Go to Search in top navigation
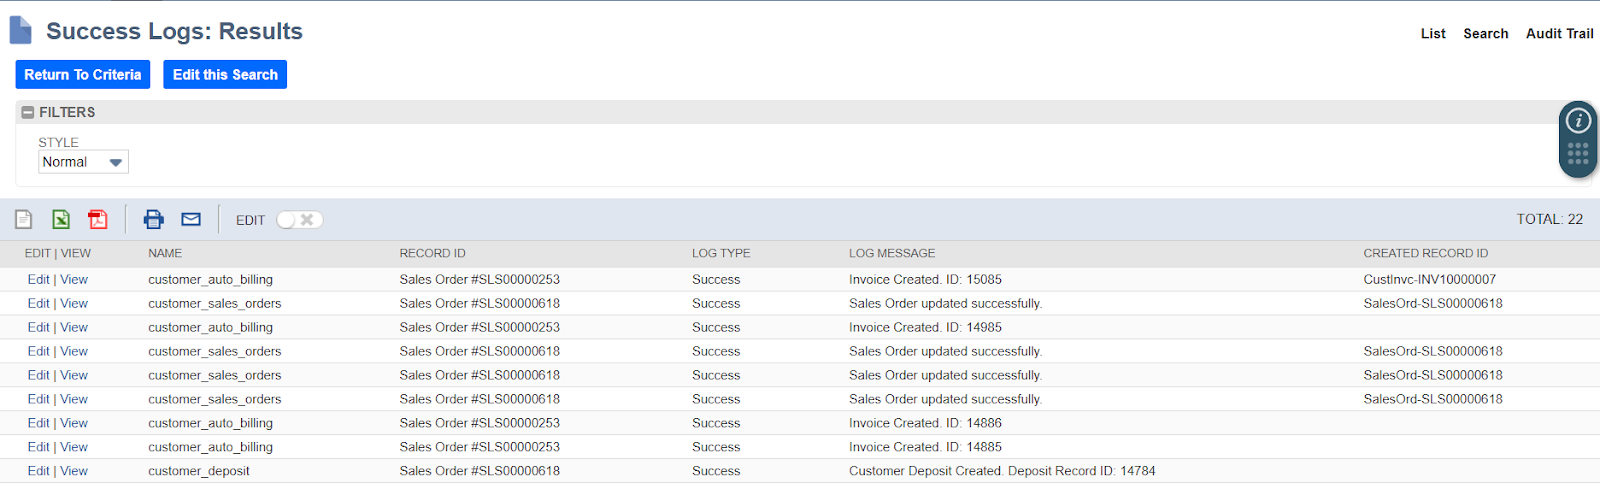The width and height of the screenshot is (1600, 483). click(1485, 34)
